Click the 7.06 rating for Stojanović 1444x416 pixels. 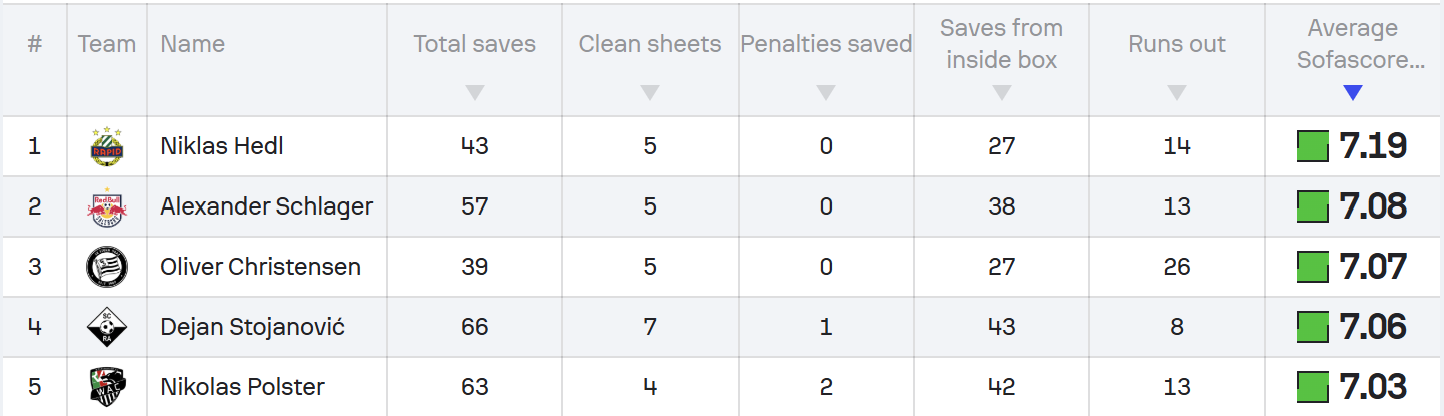click(1372, 327)
